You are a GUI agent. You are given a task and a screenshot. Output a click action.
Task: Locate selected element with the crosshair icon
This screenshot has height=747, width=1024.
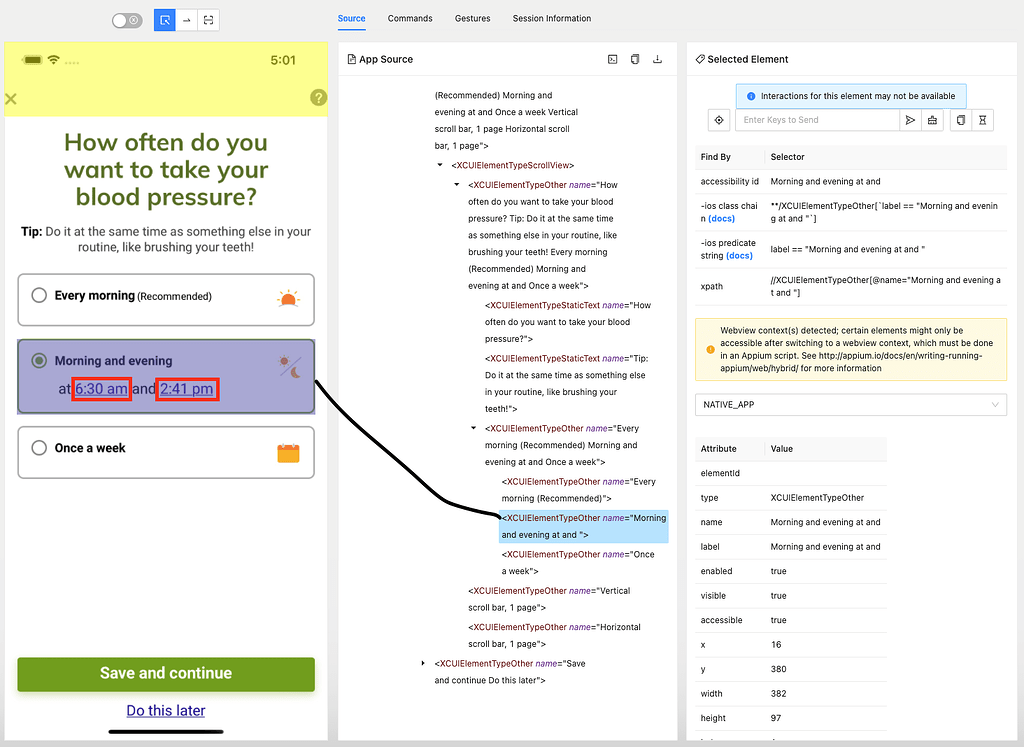pyautogui.click(x=718, y=119)
